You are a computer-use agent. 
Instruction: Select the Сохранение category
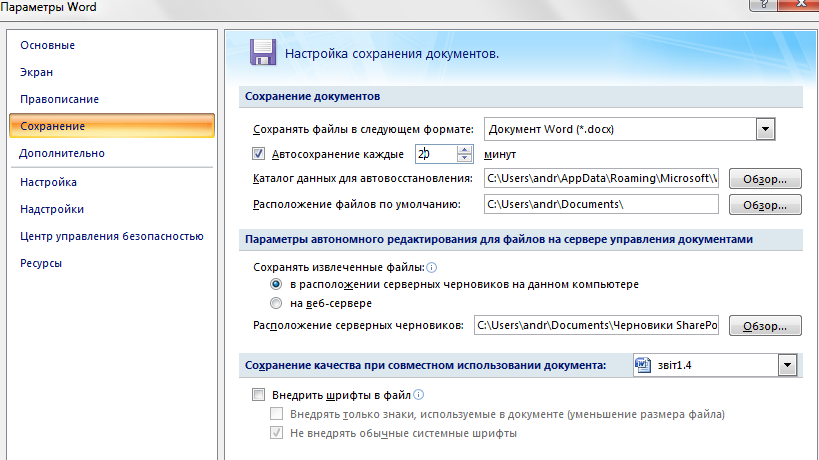click(112, 126)
